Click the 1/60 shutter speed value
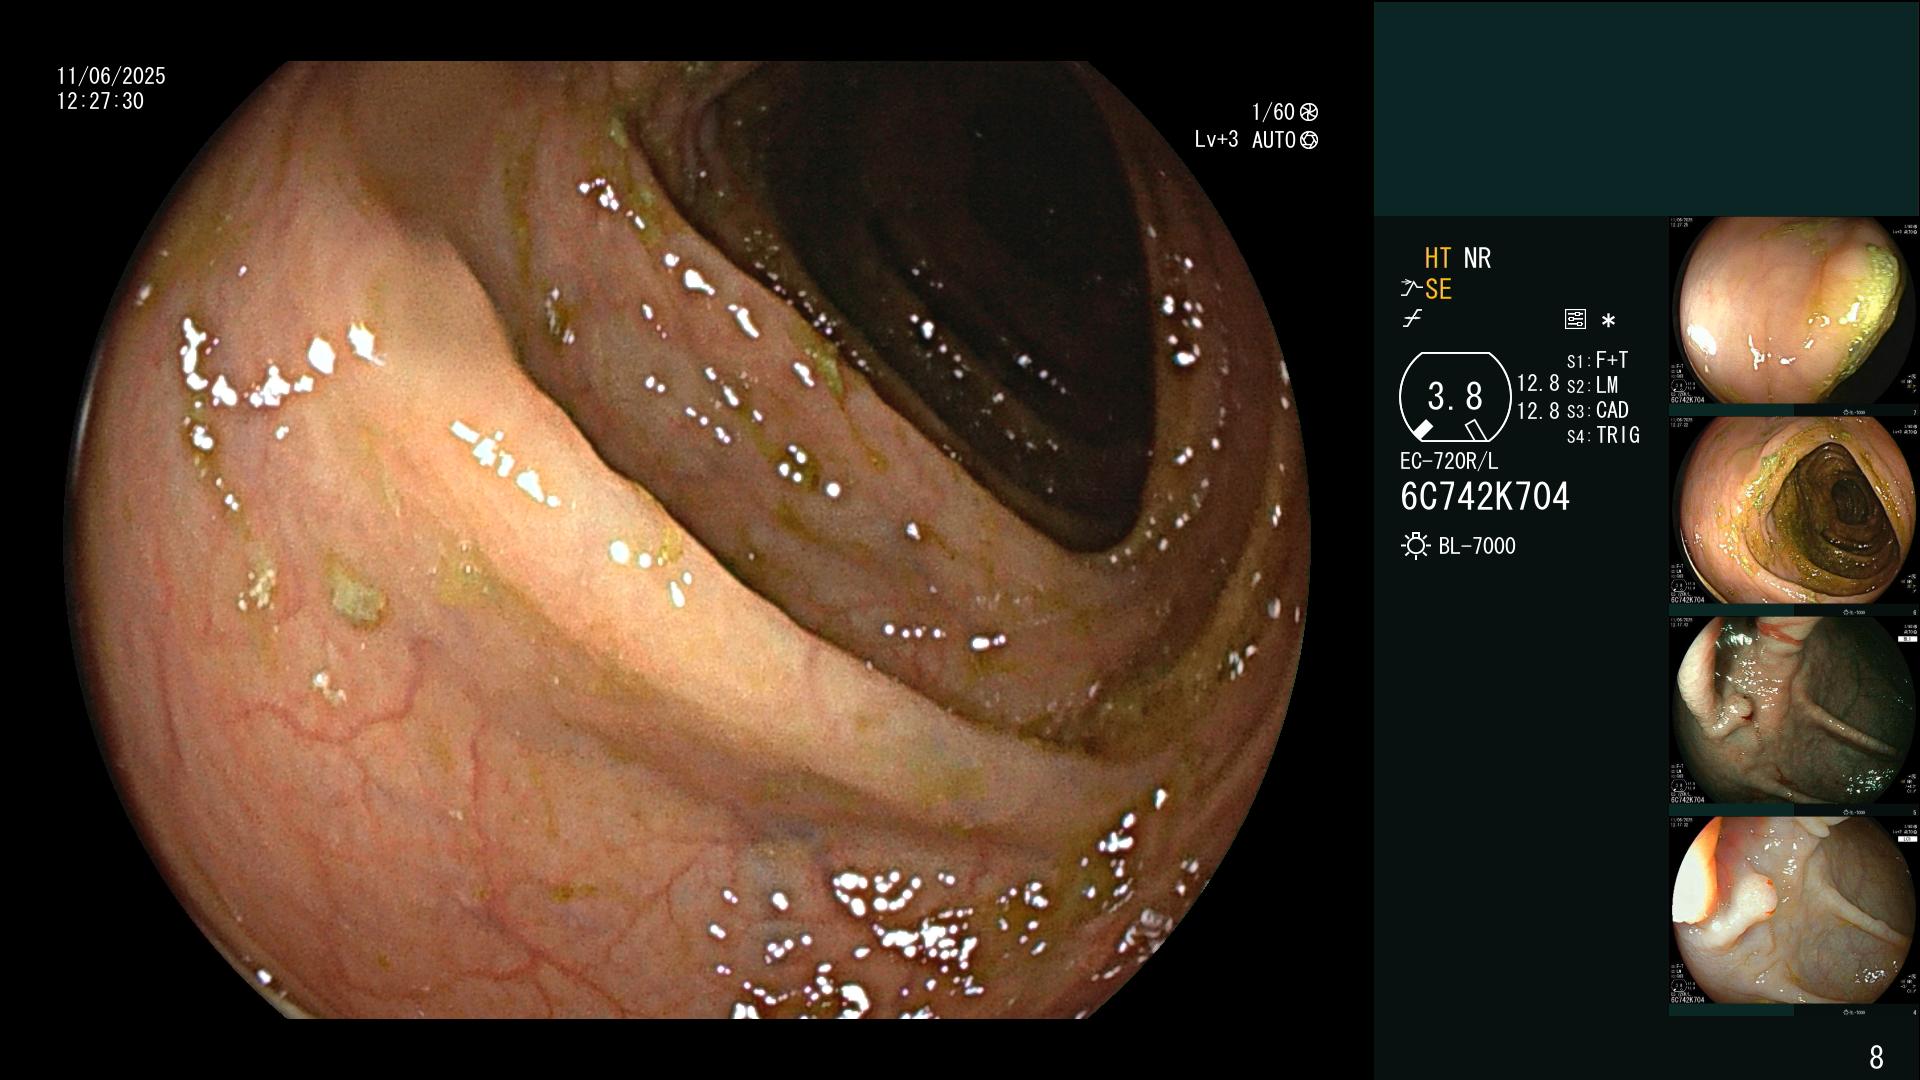This screenshot has width=1920, height=1080. click(1273, 112)
